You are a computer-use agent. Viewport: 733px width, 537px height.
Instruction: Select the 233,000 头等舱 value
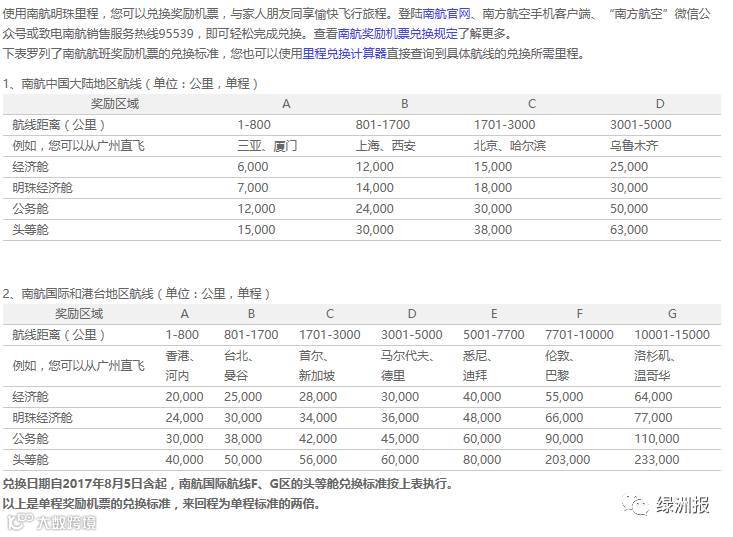pyautogui.click(x=656, y=460)
